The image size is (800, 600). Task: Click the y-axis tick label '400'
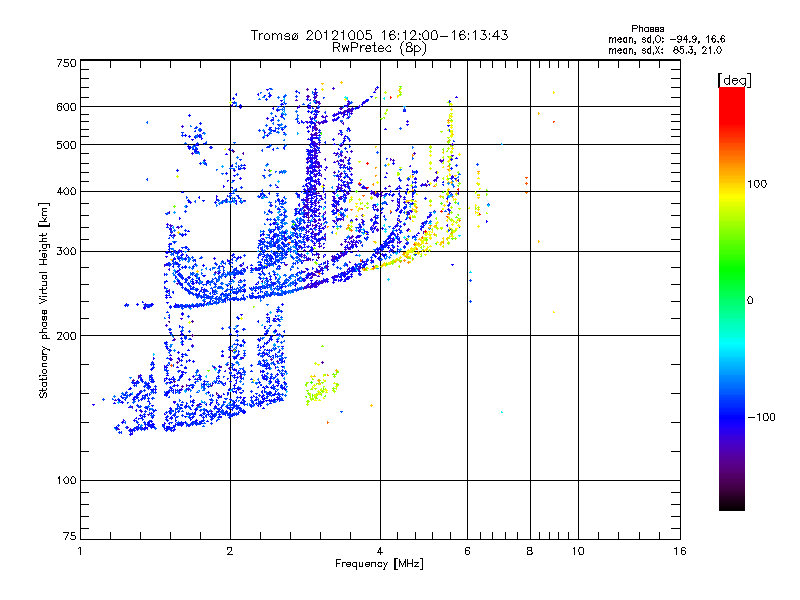pyautogui.click(x=66, y=191)
